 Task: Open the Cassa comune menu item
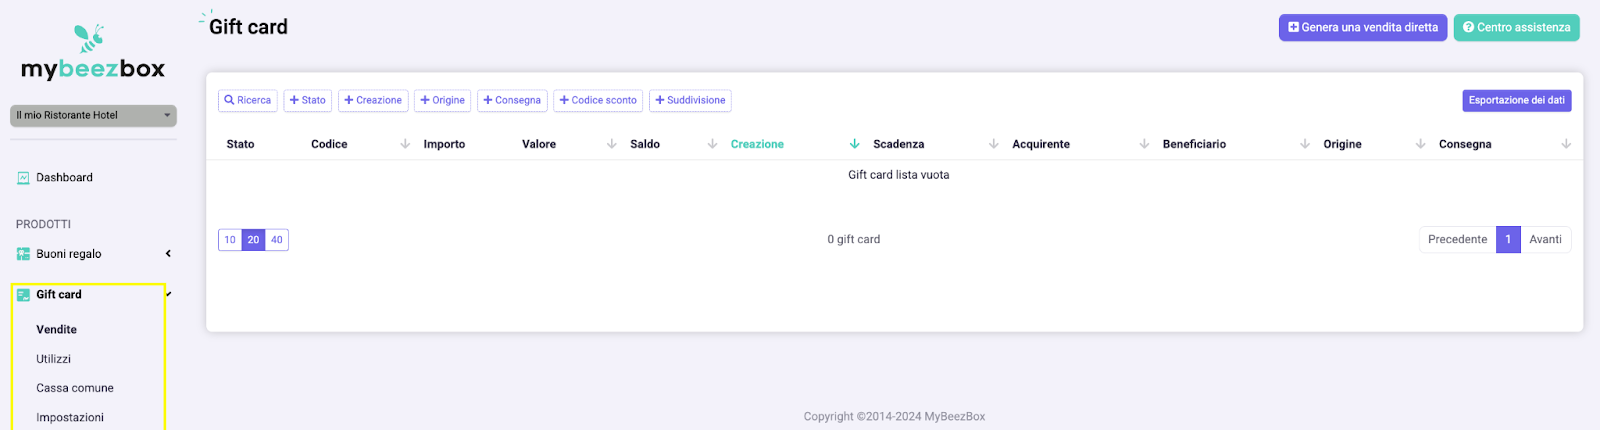[x=75, y=388]
